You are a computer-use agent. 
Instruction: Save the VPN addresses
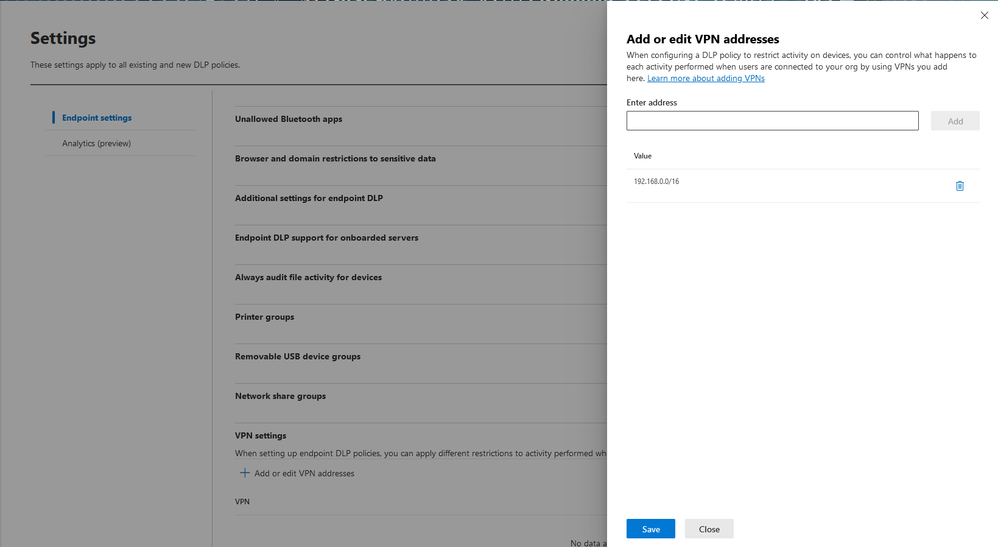[650, 529]
